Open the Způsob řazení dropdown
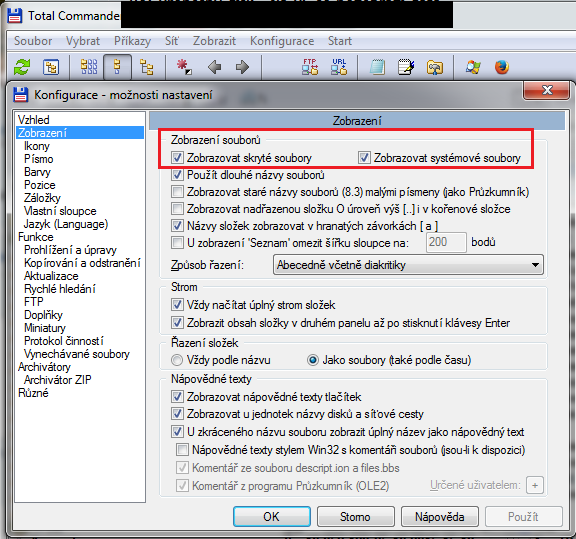576x539 pixels. click(x=408, y=265)
